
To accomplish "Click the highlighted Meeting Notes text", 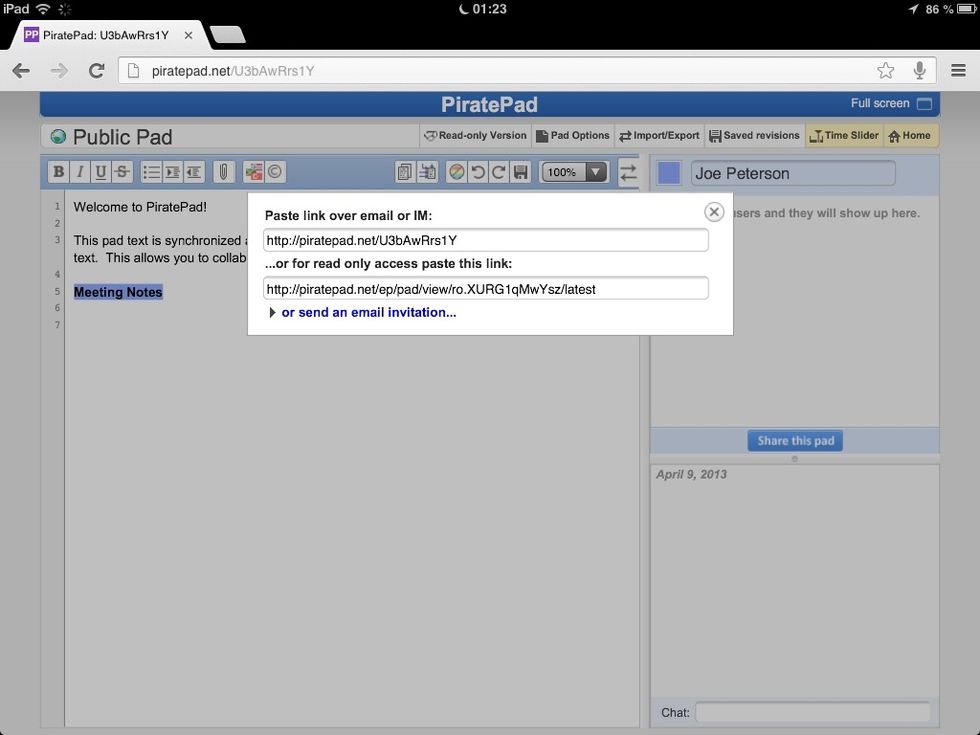I will 118,292.
